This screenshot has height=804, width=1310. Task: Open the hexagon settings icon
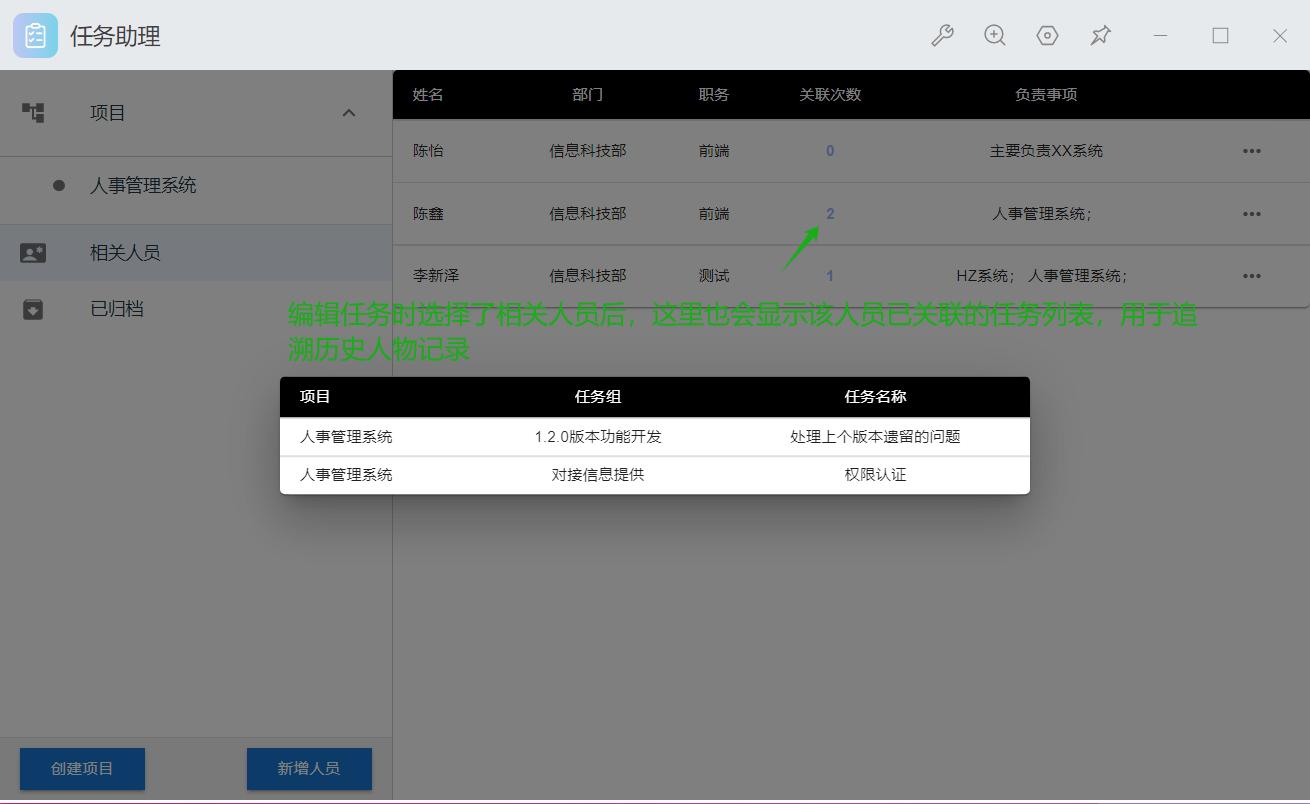1047,36
